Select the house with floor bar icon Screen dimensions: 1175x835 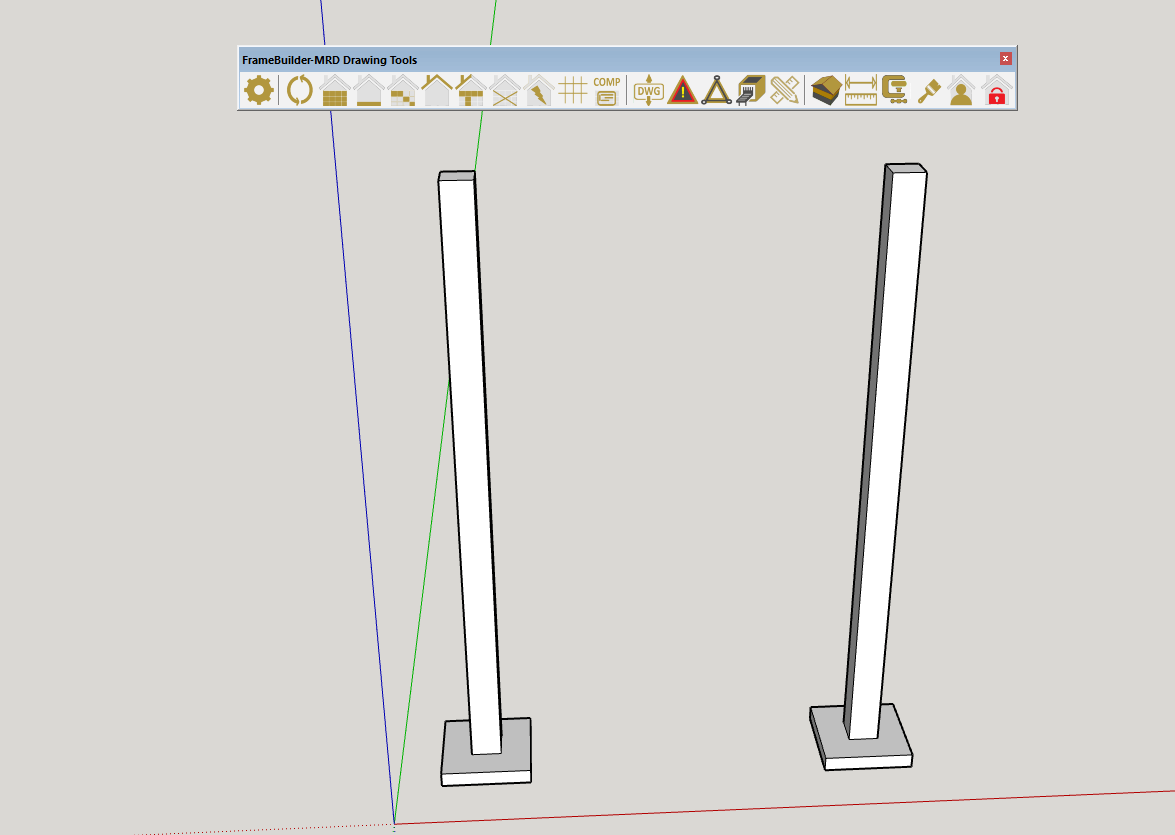(x=369, y=90)
